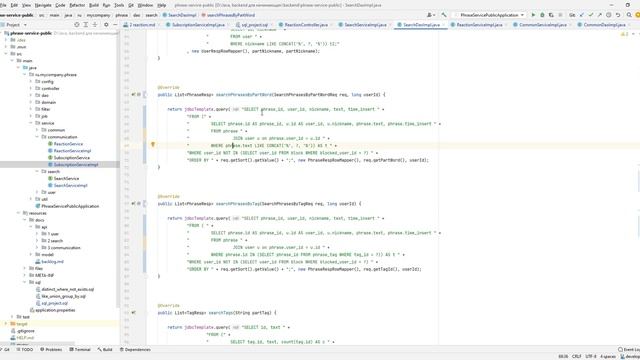Expand the controller folder

pos(31,88)
